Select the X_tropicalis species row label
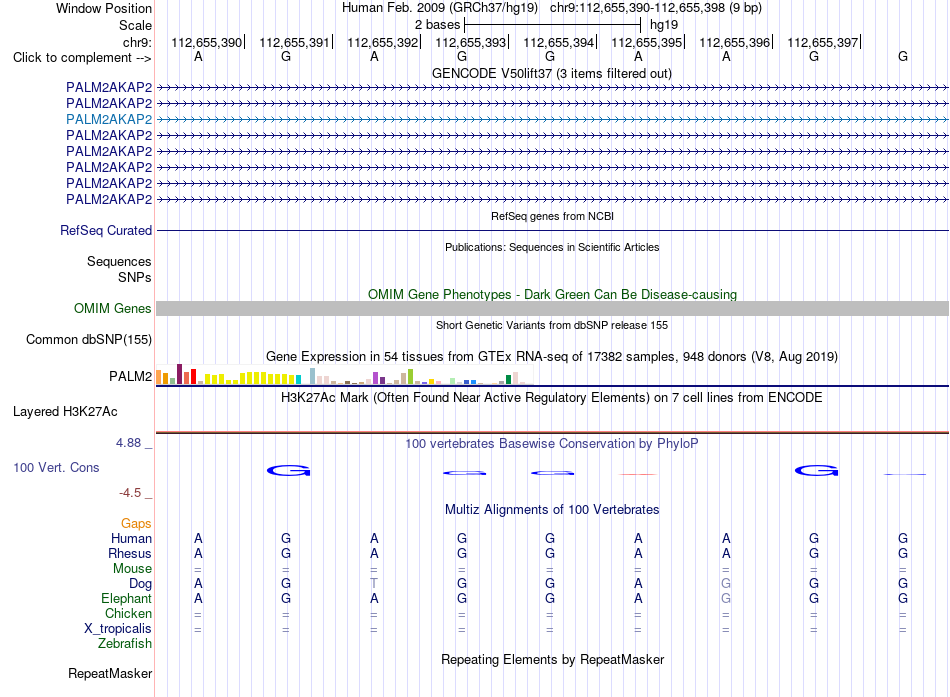This screenshot has height=697, width=950. coord(118,629)
